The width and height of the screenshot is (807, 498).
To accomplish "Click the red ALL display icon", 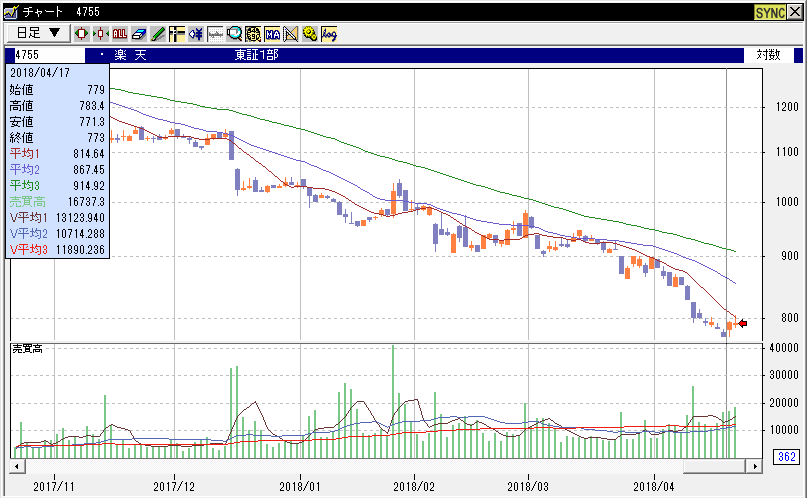I will (x=119, y=33).
